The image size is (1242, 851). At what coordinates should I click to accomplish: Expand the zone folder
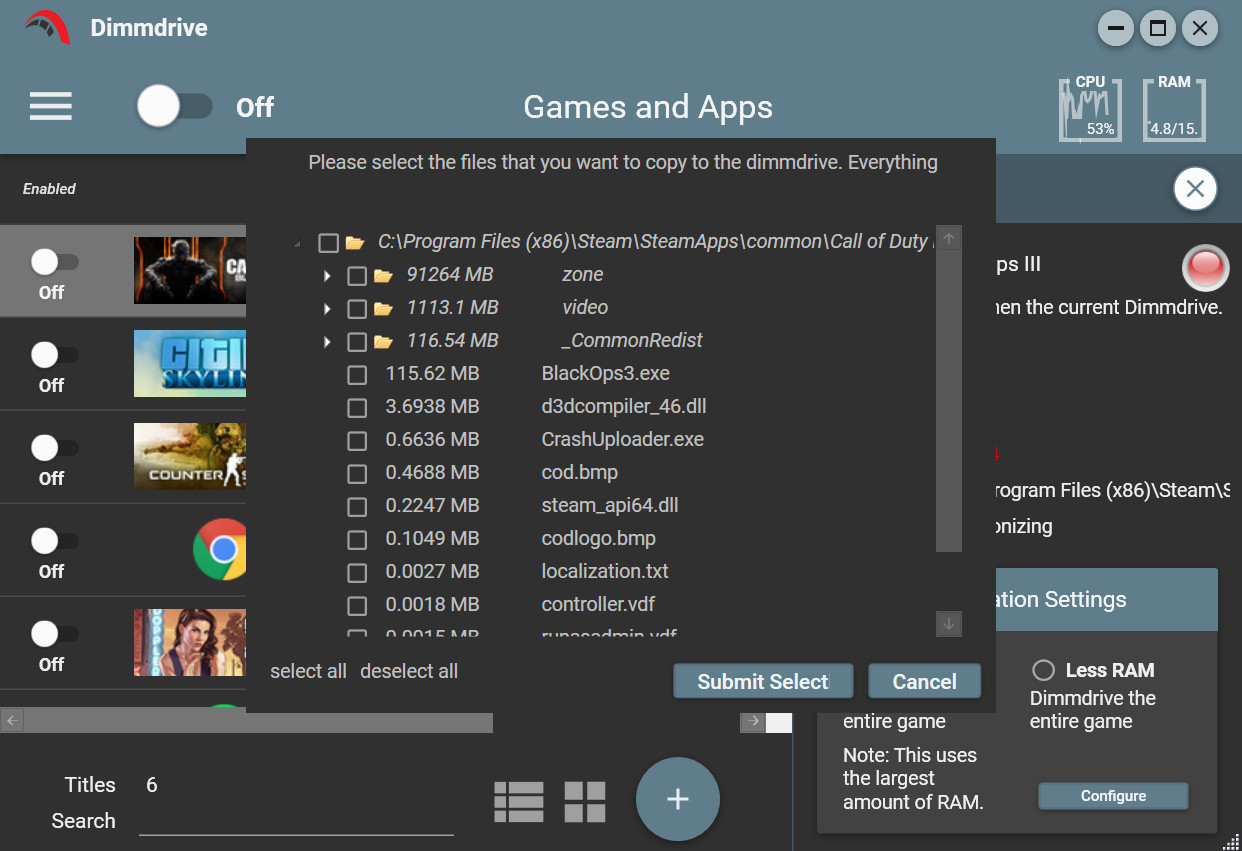tap(327, 275)
